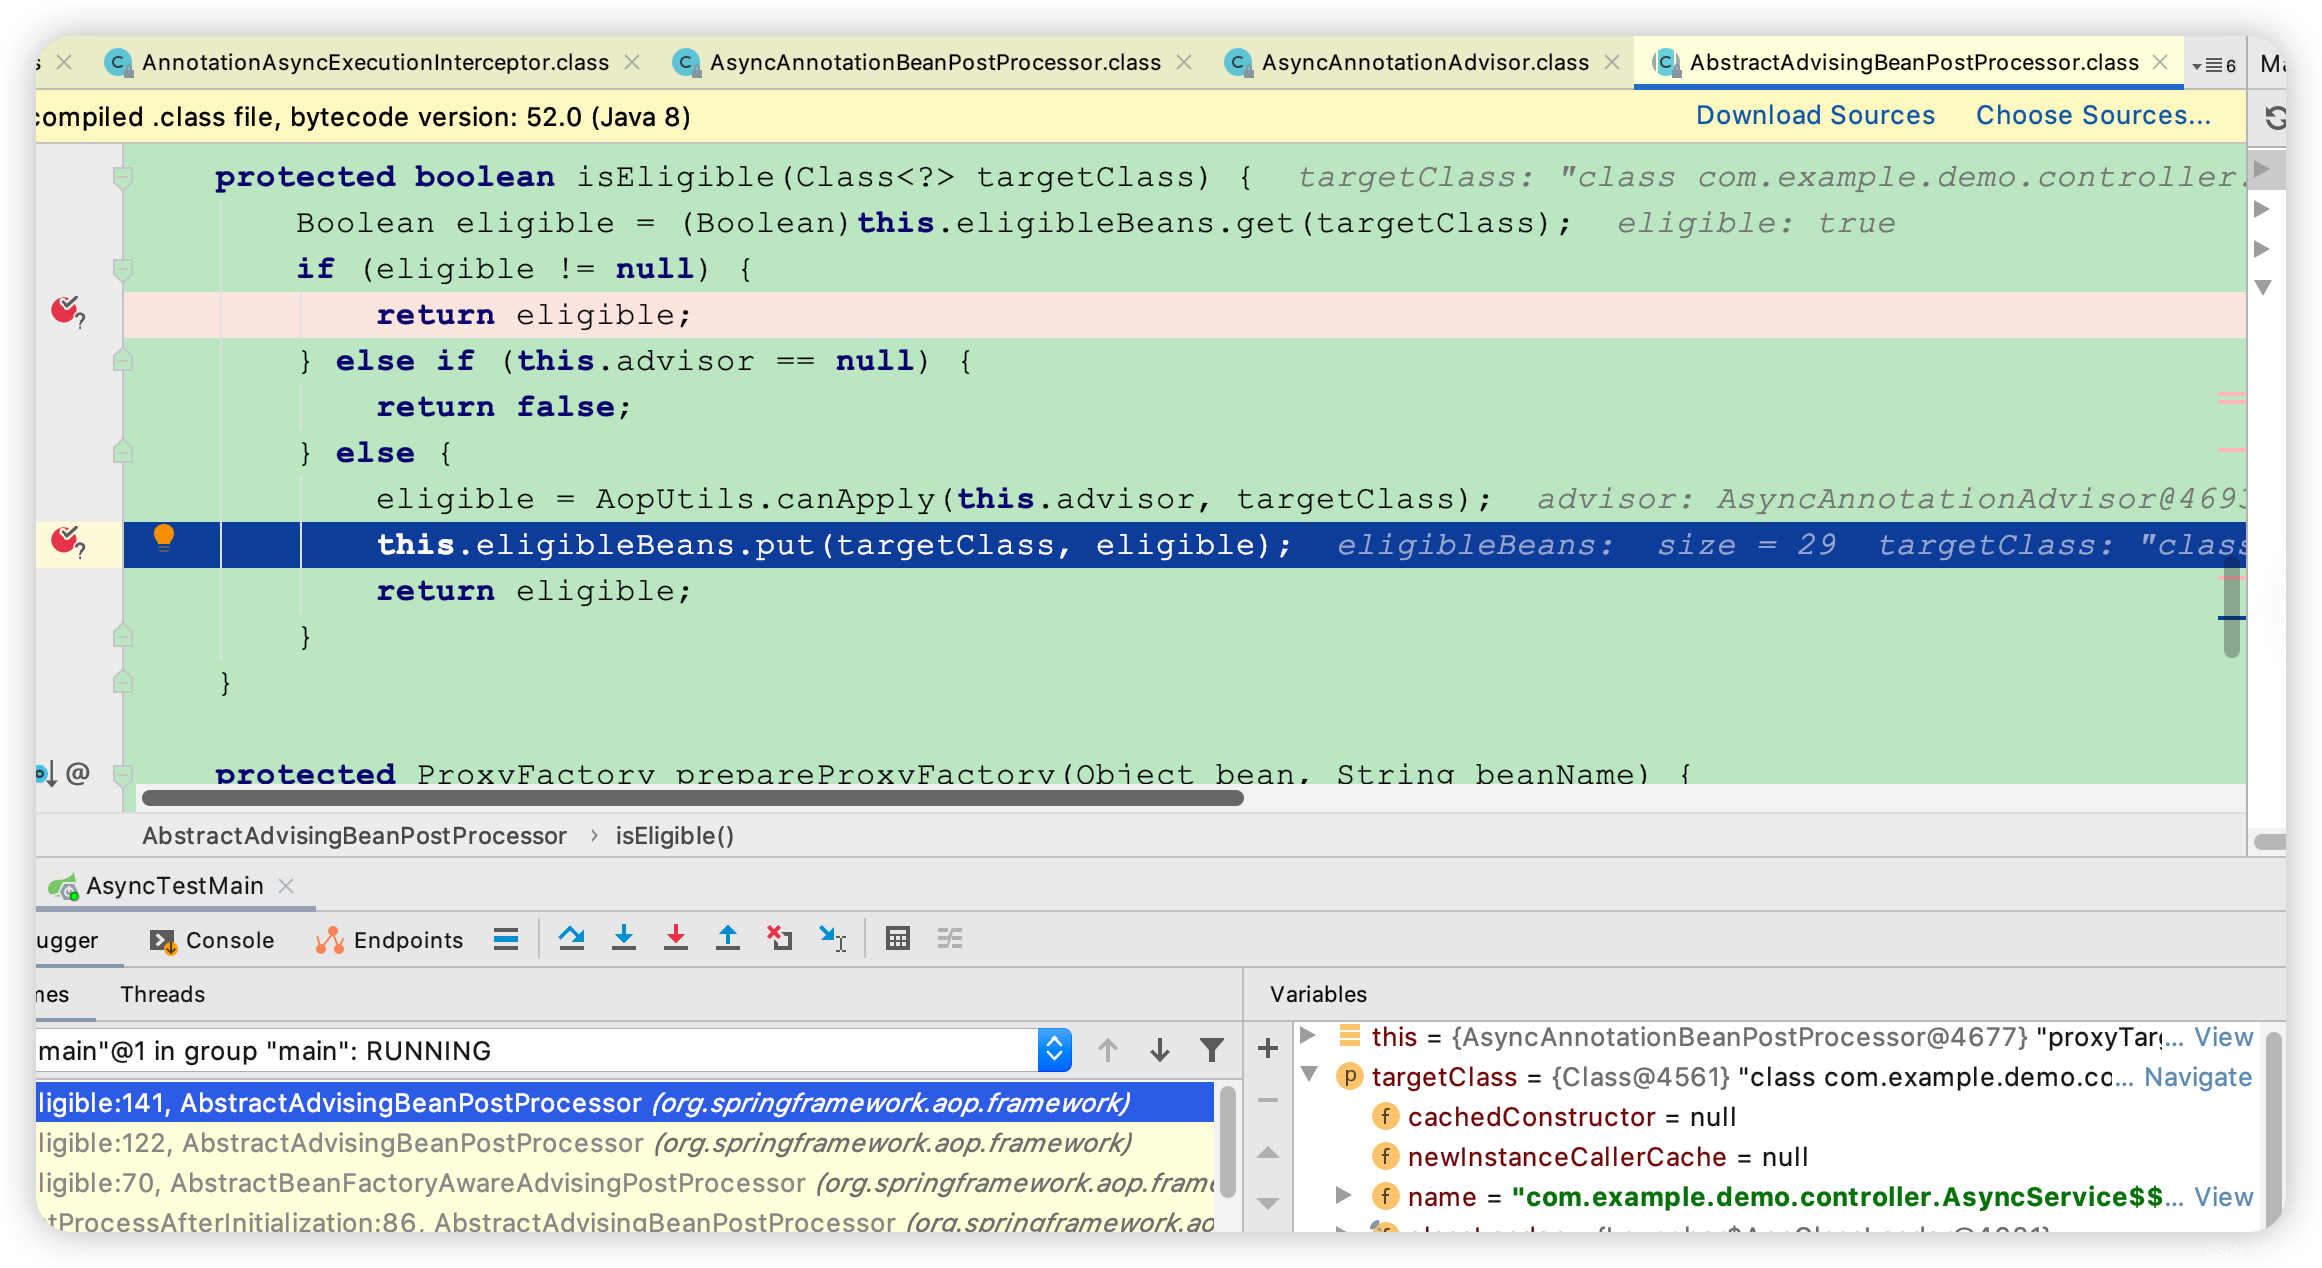Click the editor vertical scrollbar thumb
This screenshot has width=2322, height=1268.
tap(2231, 606)
